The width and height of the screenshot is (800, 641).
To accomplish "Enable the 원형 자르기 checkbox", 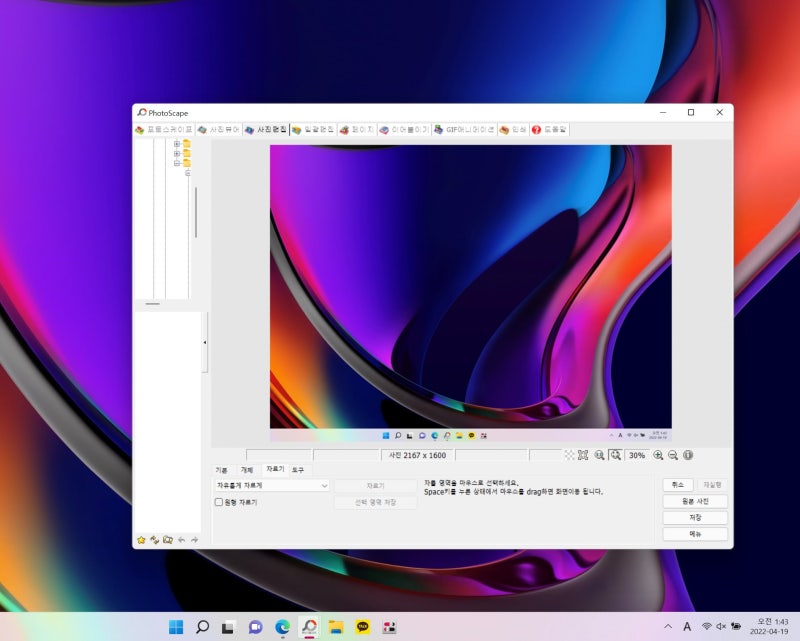I will coord(219,502).
